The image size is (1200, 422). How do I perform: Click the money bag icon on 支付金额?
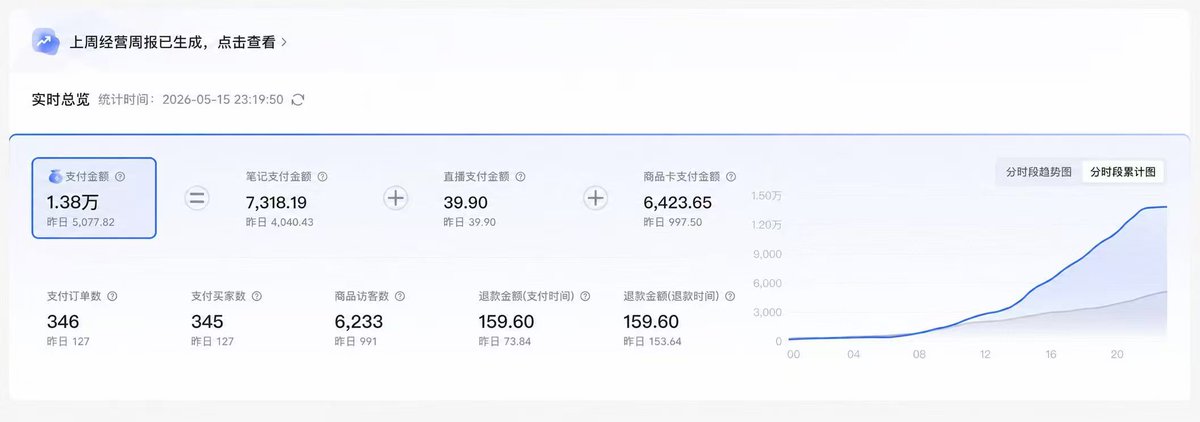pyautogui.click(x=55, y=176)
